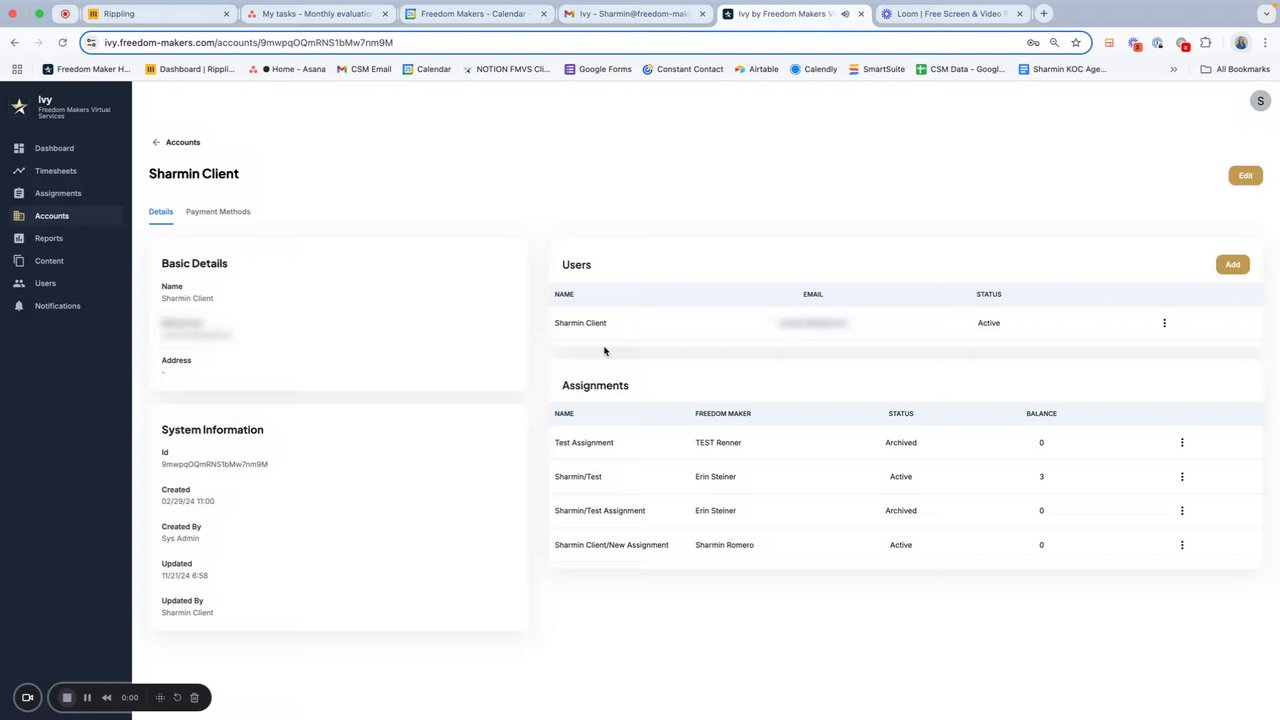Close the Rippling browser tab

tap(226, 14)
